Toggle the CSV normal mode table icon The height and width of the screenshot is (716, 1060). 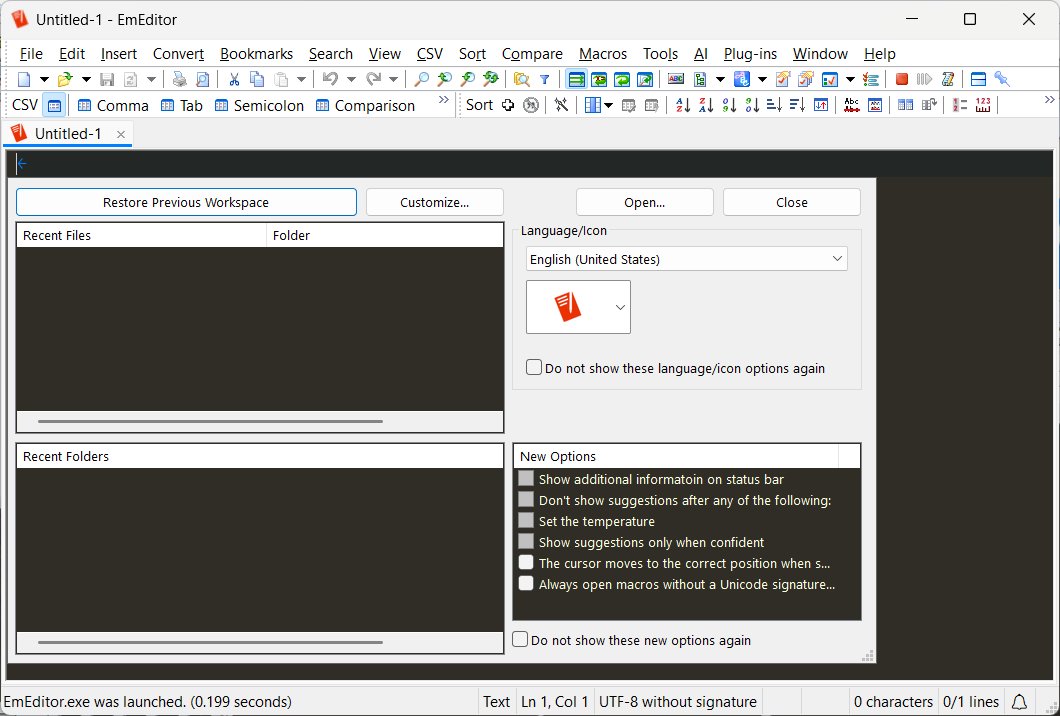54,105
